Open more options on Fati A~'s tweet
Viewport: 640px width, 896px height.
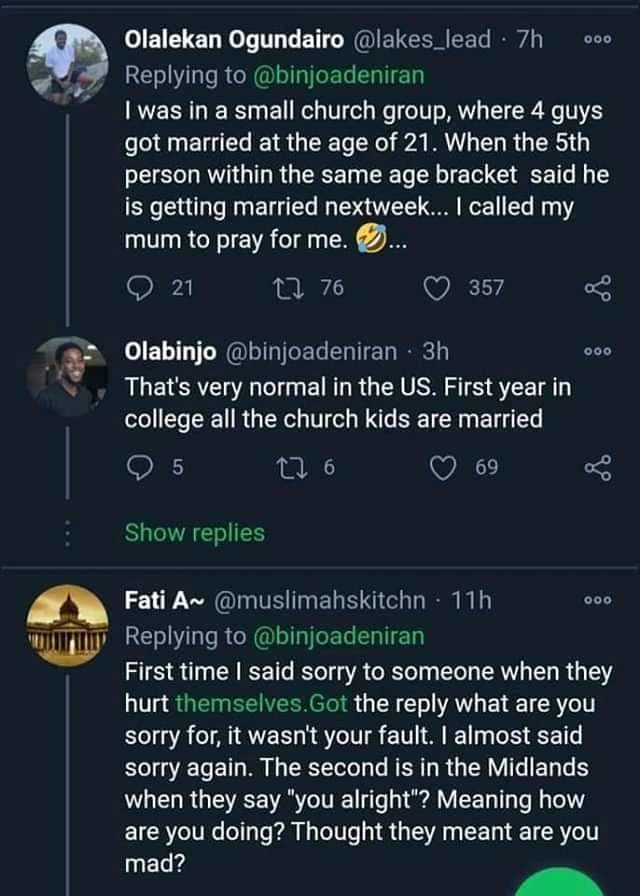[x=596, y=600]
